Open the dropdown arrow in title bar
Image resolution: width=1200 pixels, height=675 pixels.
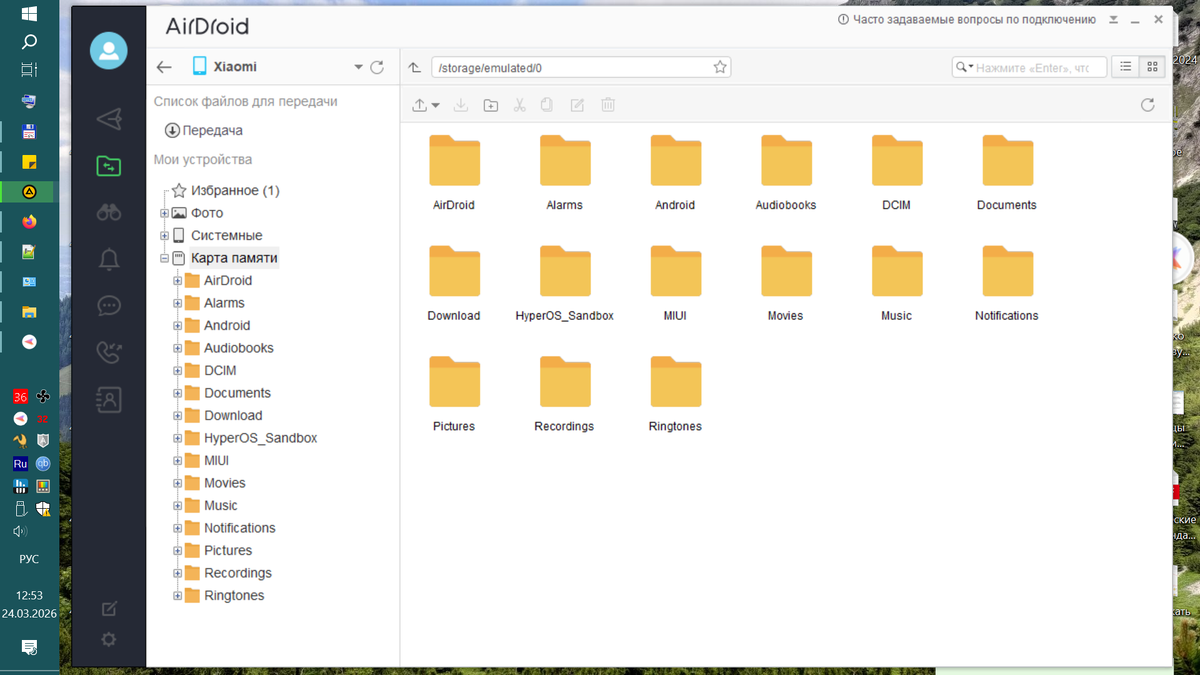[x=1113, y=19]
